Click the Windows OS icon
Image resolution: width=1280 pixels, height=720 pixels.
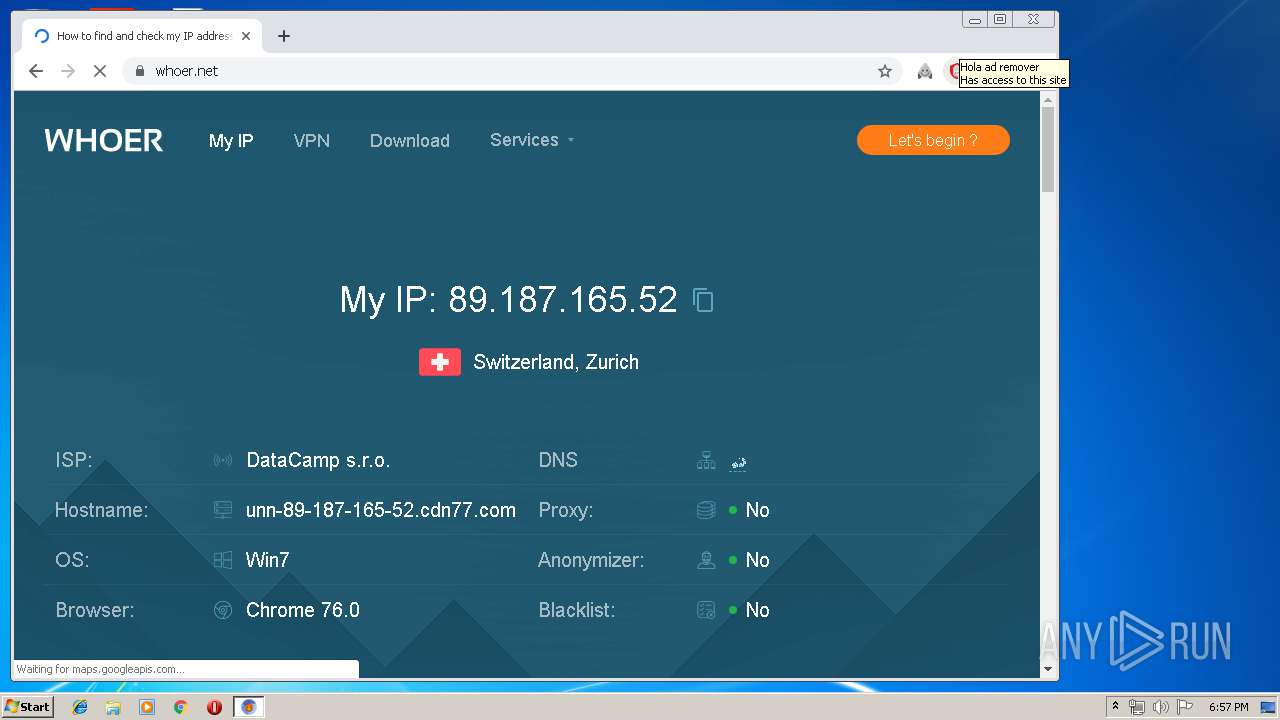pos(223,560)
